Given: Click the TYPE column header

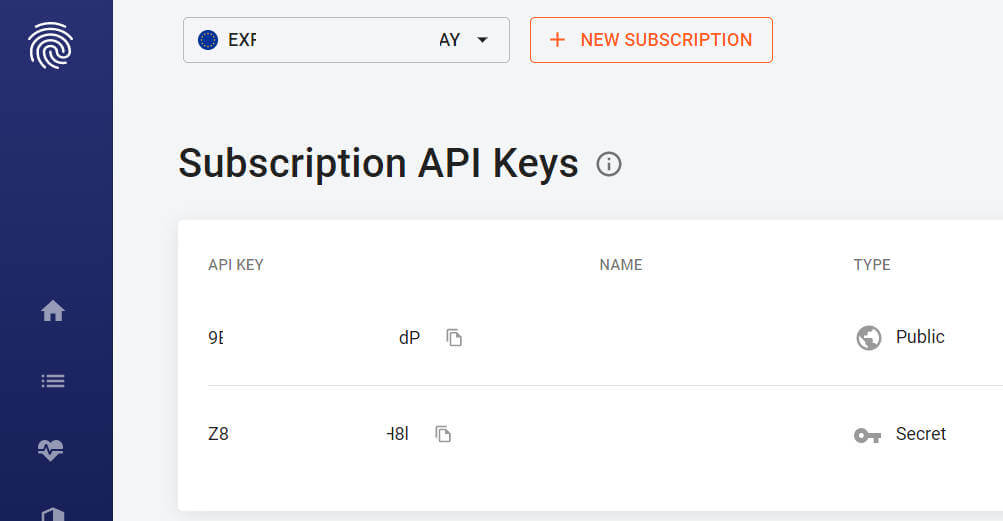Looking at the screenshot, I should [871, 265].
